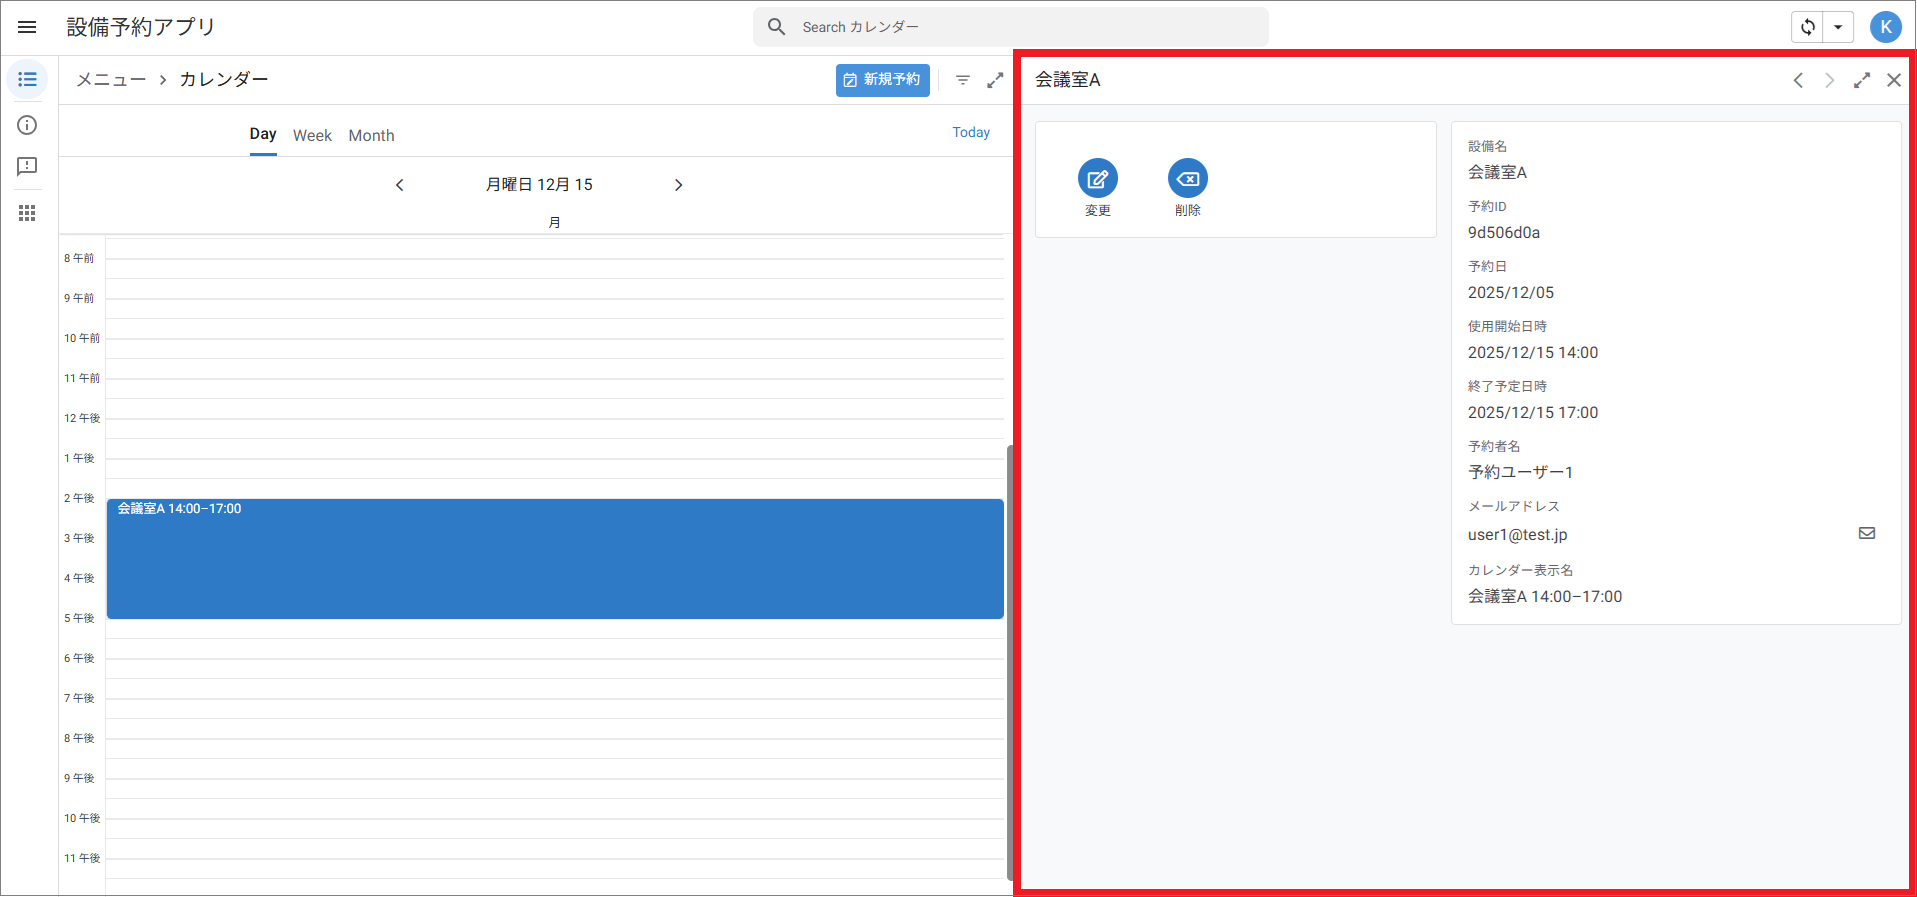The image size is (1917, 897).
Task: Switch to the Day tab
Action: tap(263, 134)
